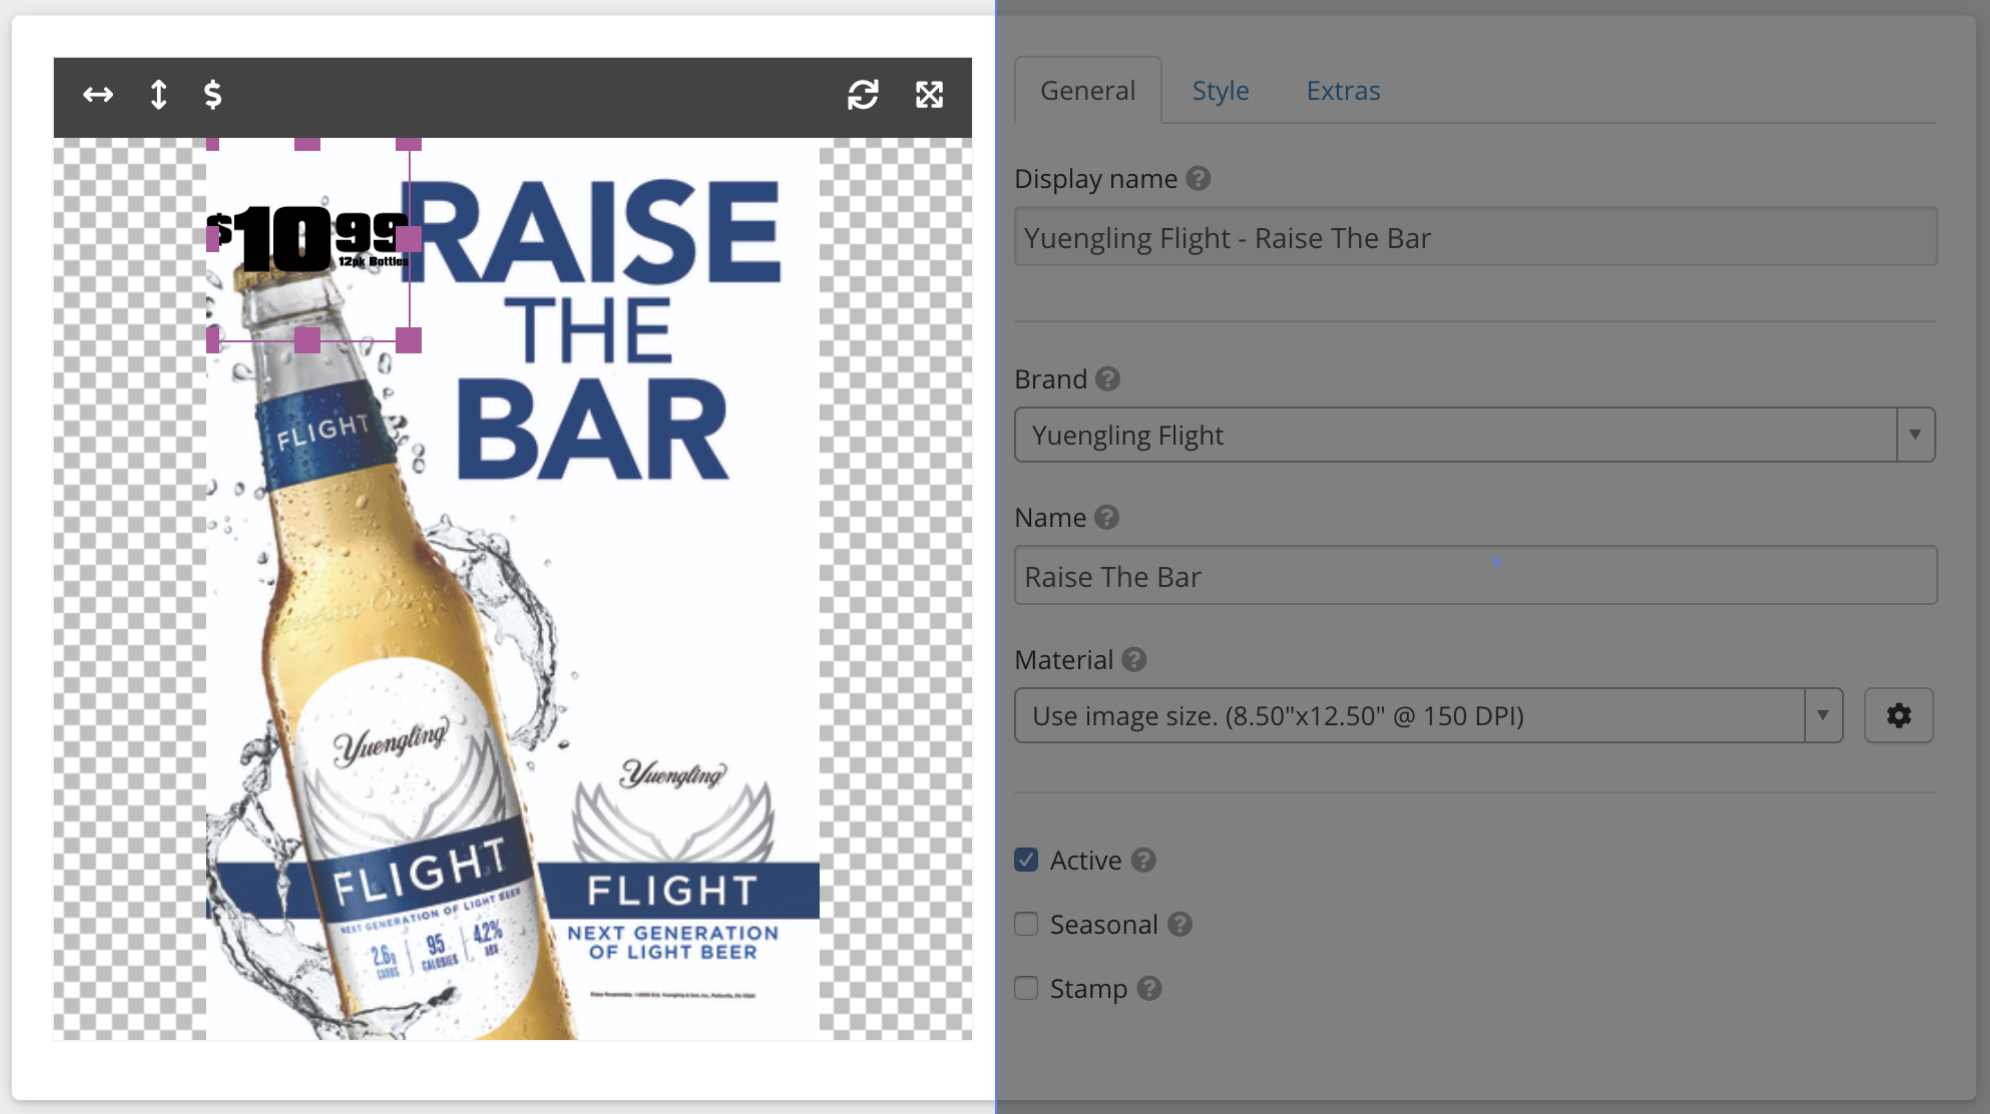This screenshot has height=1114, width=1990.
Task: Click help icon next to Active
Action: click(1144, 860)
